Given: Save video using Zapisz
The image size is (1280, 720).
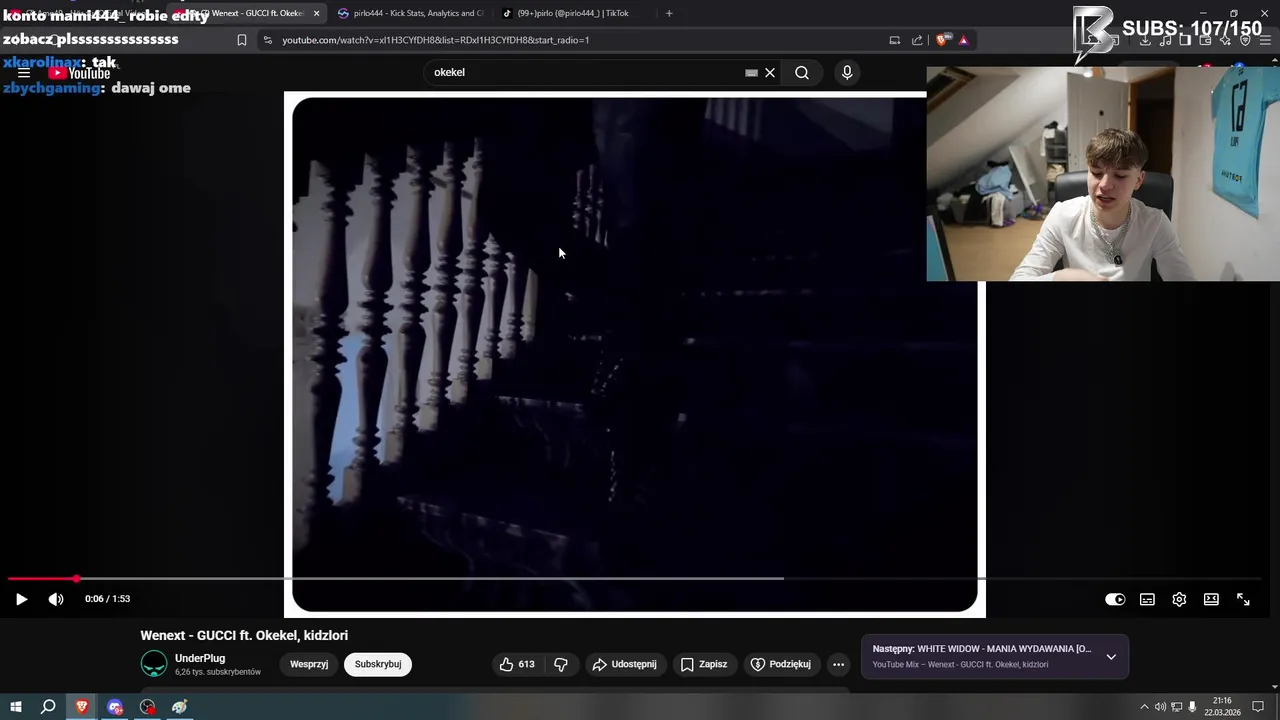Looking at the screenshot, I should (704, 664).
